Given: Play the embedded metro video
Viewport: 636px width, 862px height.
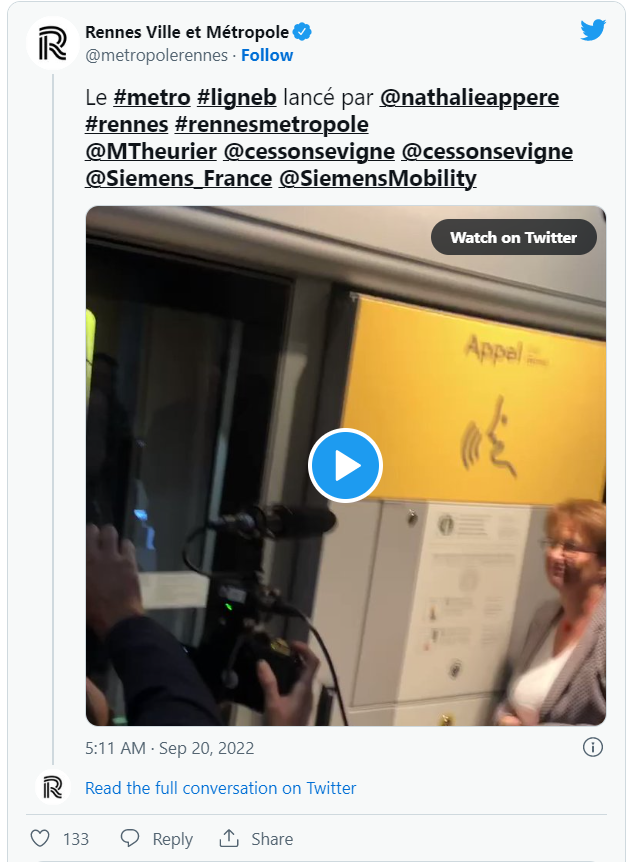Looking at the screenshot, I should (345, 465).
